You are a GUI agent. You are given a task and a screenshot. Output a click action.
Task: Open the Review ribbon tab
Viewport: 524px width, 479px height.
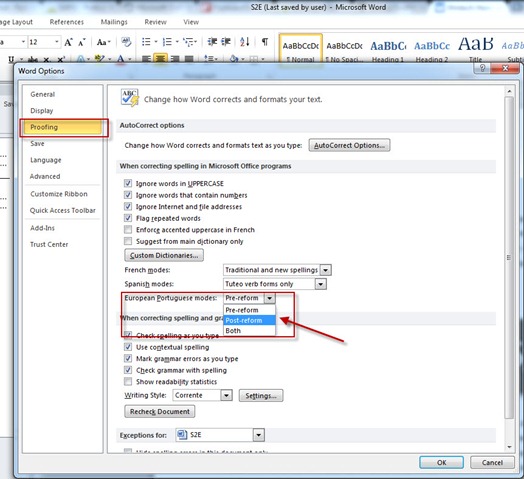pos(155,22)
